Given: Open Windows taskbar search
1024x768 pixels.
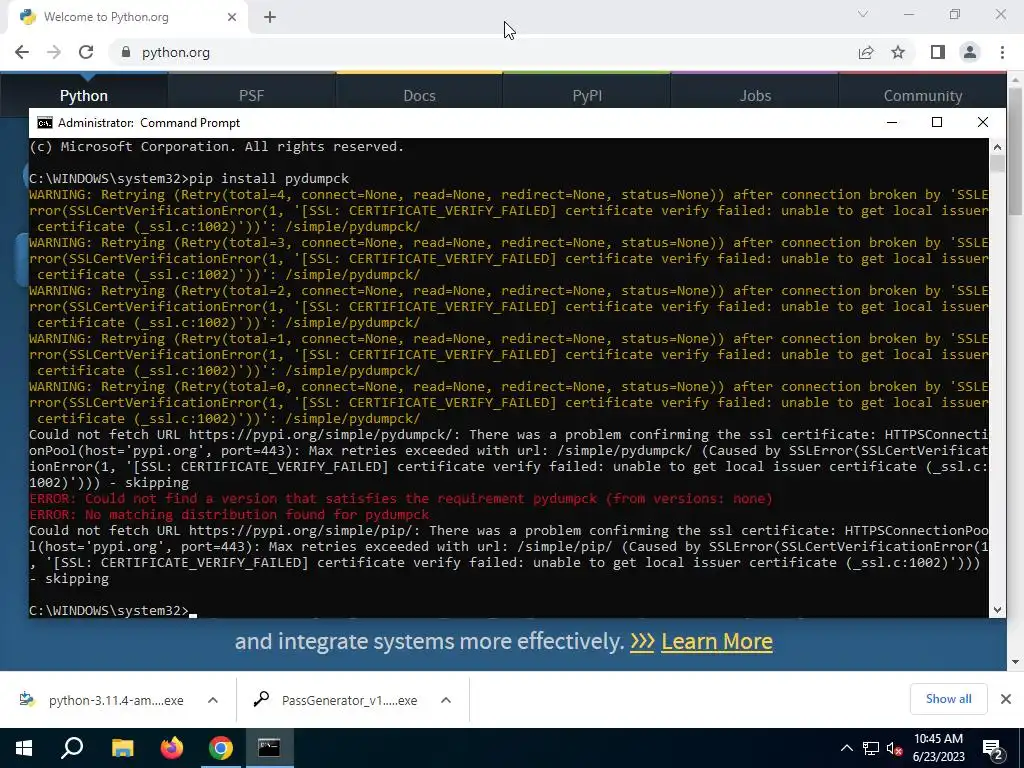Looking at the screenshot, I should point(72,748).
